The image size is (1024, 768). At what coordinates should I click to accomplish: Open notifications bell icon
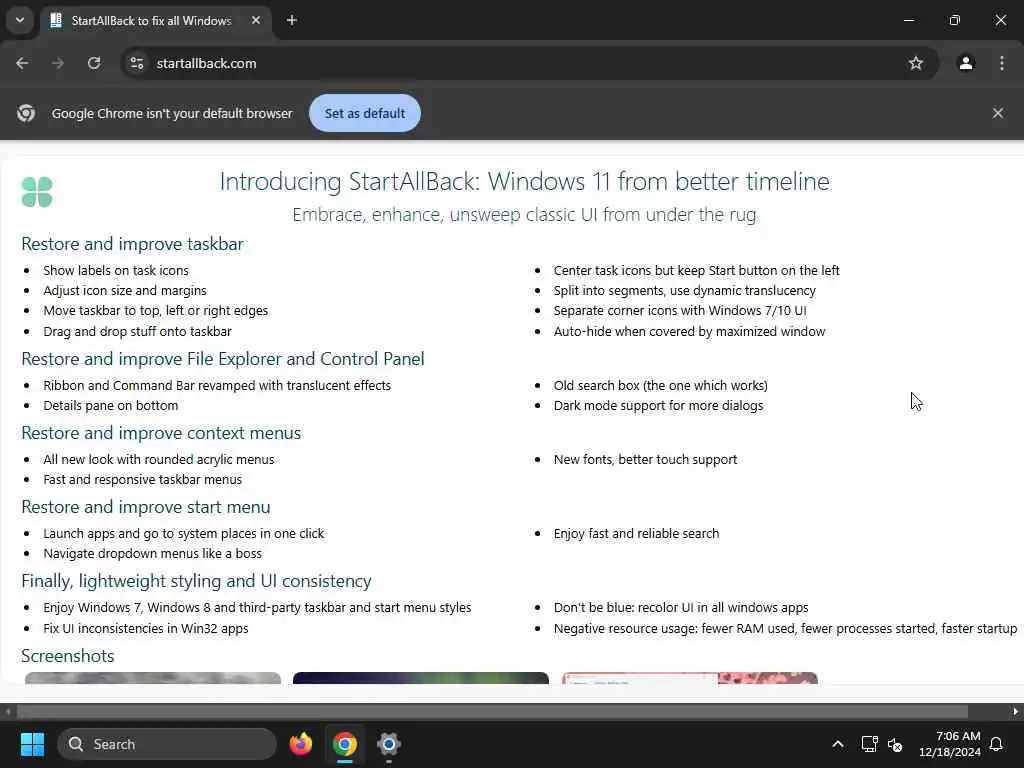pyautogui.click(x=997, y=744)
